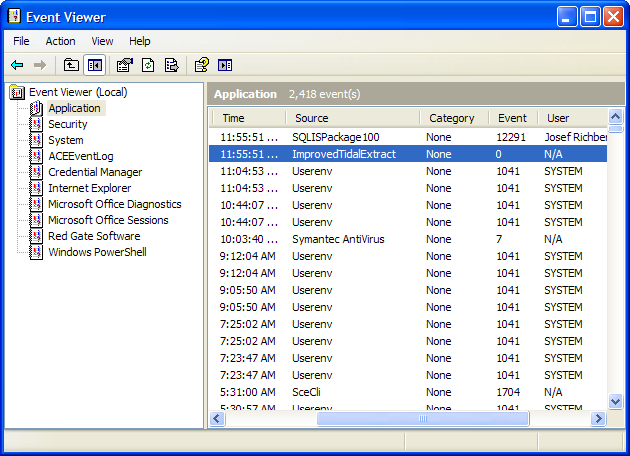Click the Josef Richber user cell
Image resolution: width=630 pixels, height=456 pixels.
[576, 137]
